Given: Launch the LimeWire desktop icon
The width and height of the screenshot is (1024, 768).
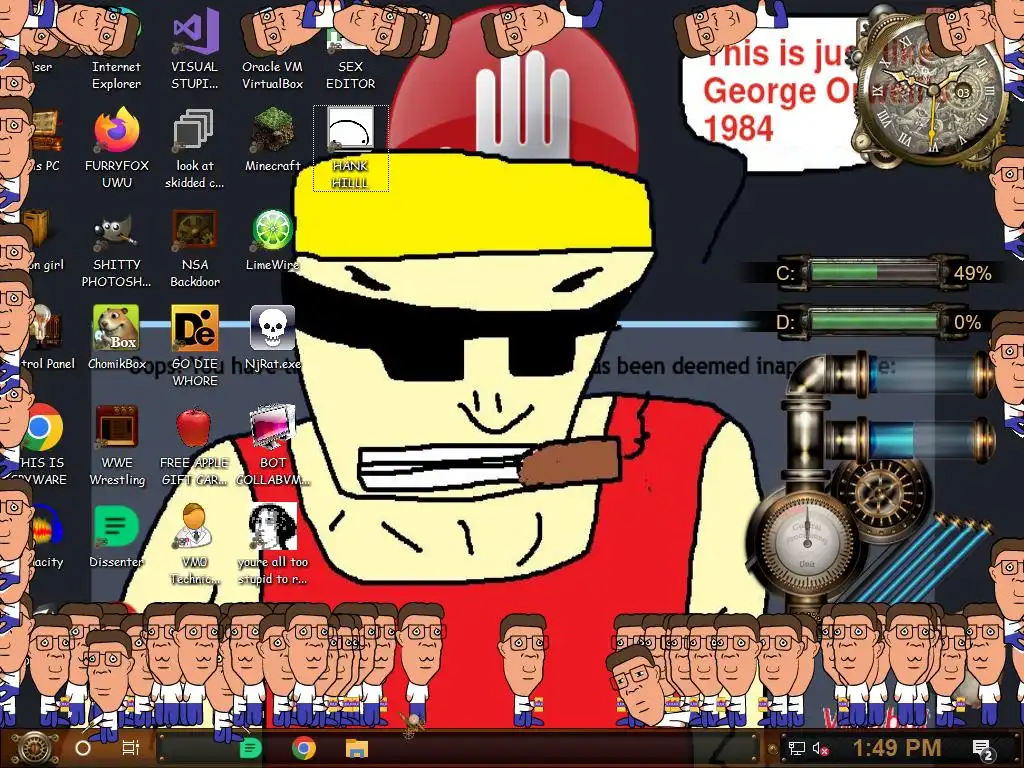Looking at the screenshot, I should 272,240.
